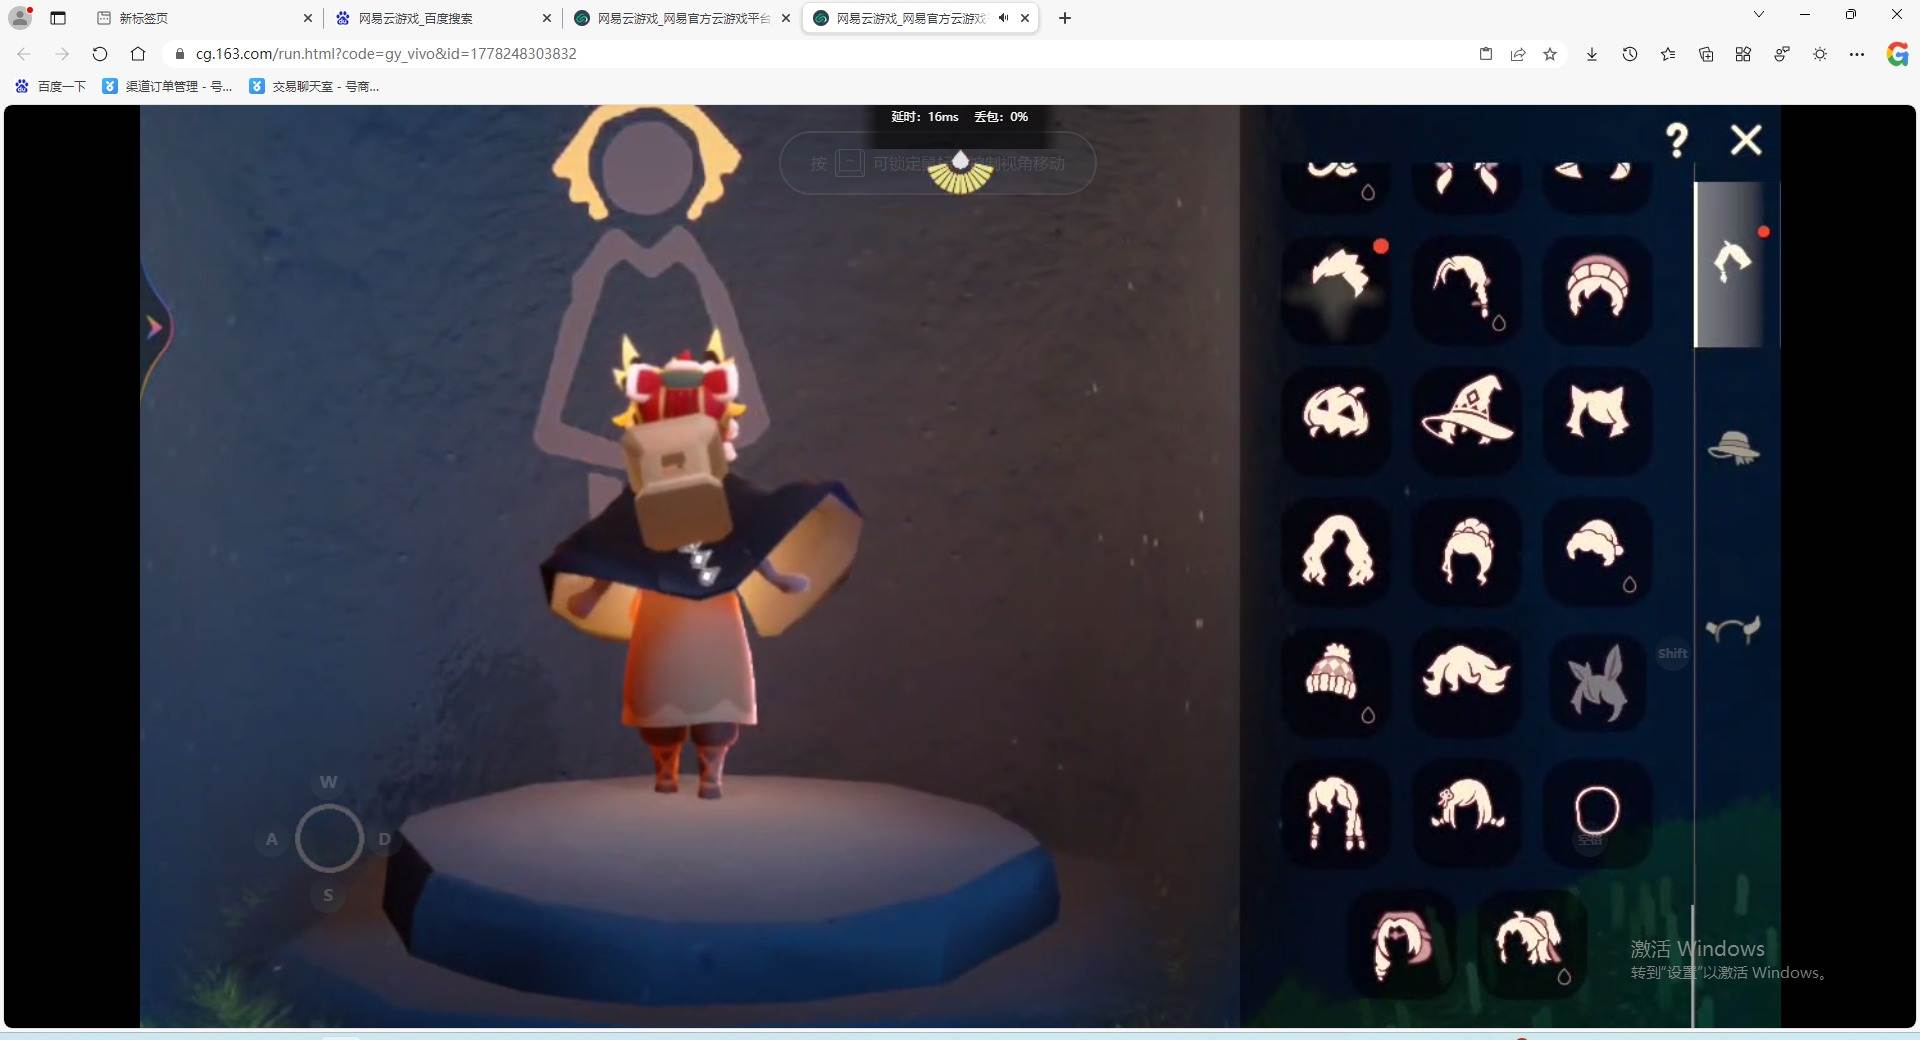Click the yellow fan emote indicator
The image size is (1920, 1040).
pos(960,173)
